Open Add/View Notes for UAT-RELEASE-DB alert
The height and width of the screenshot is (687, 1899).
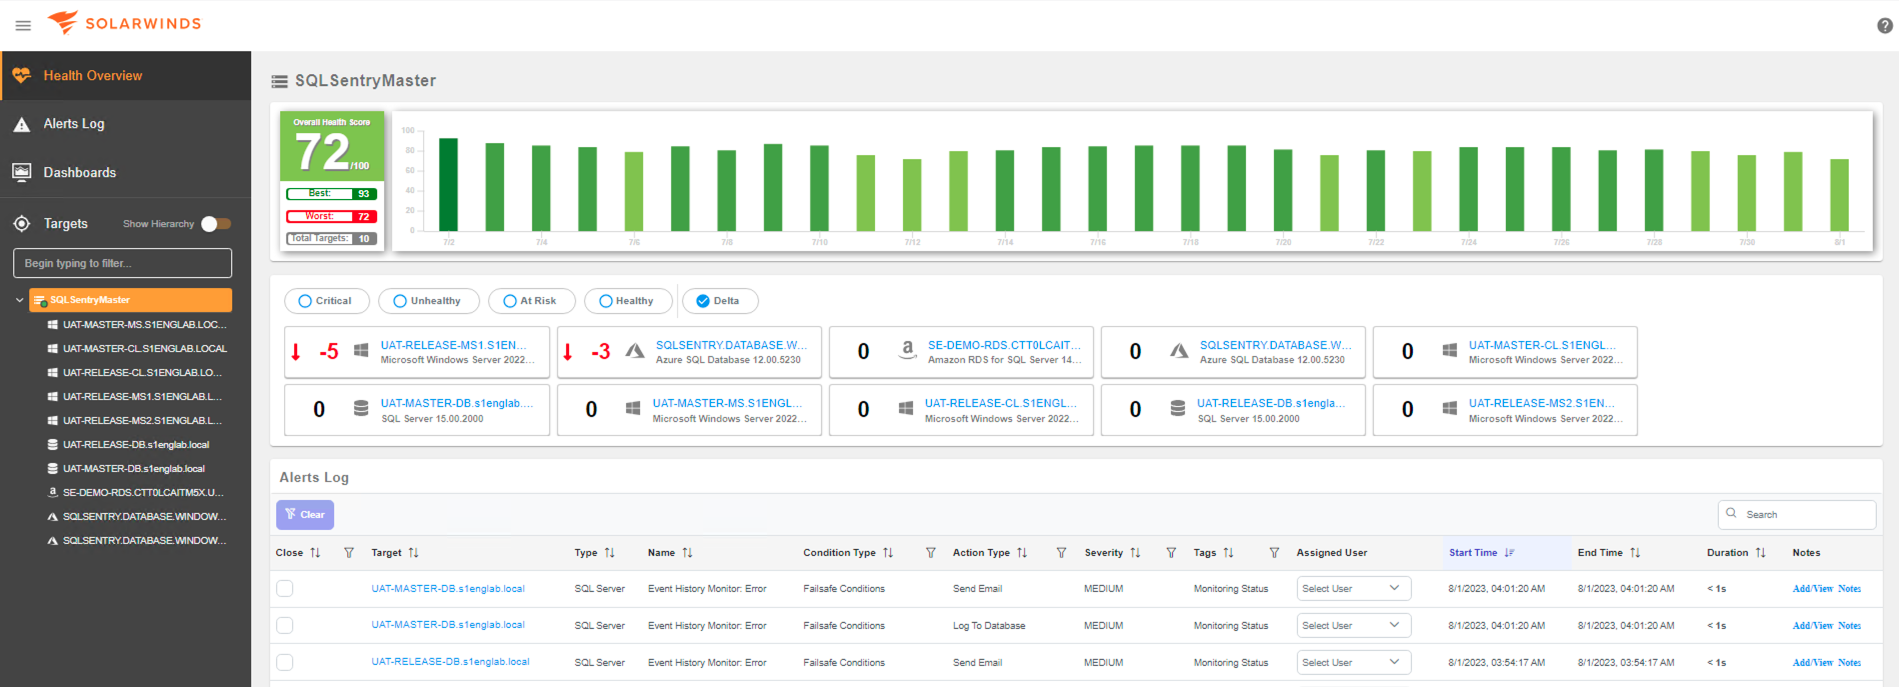(1826, 662)
